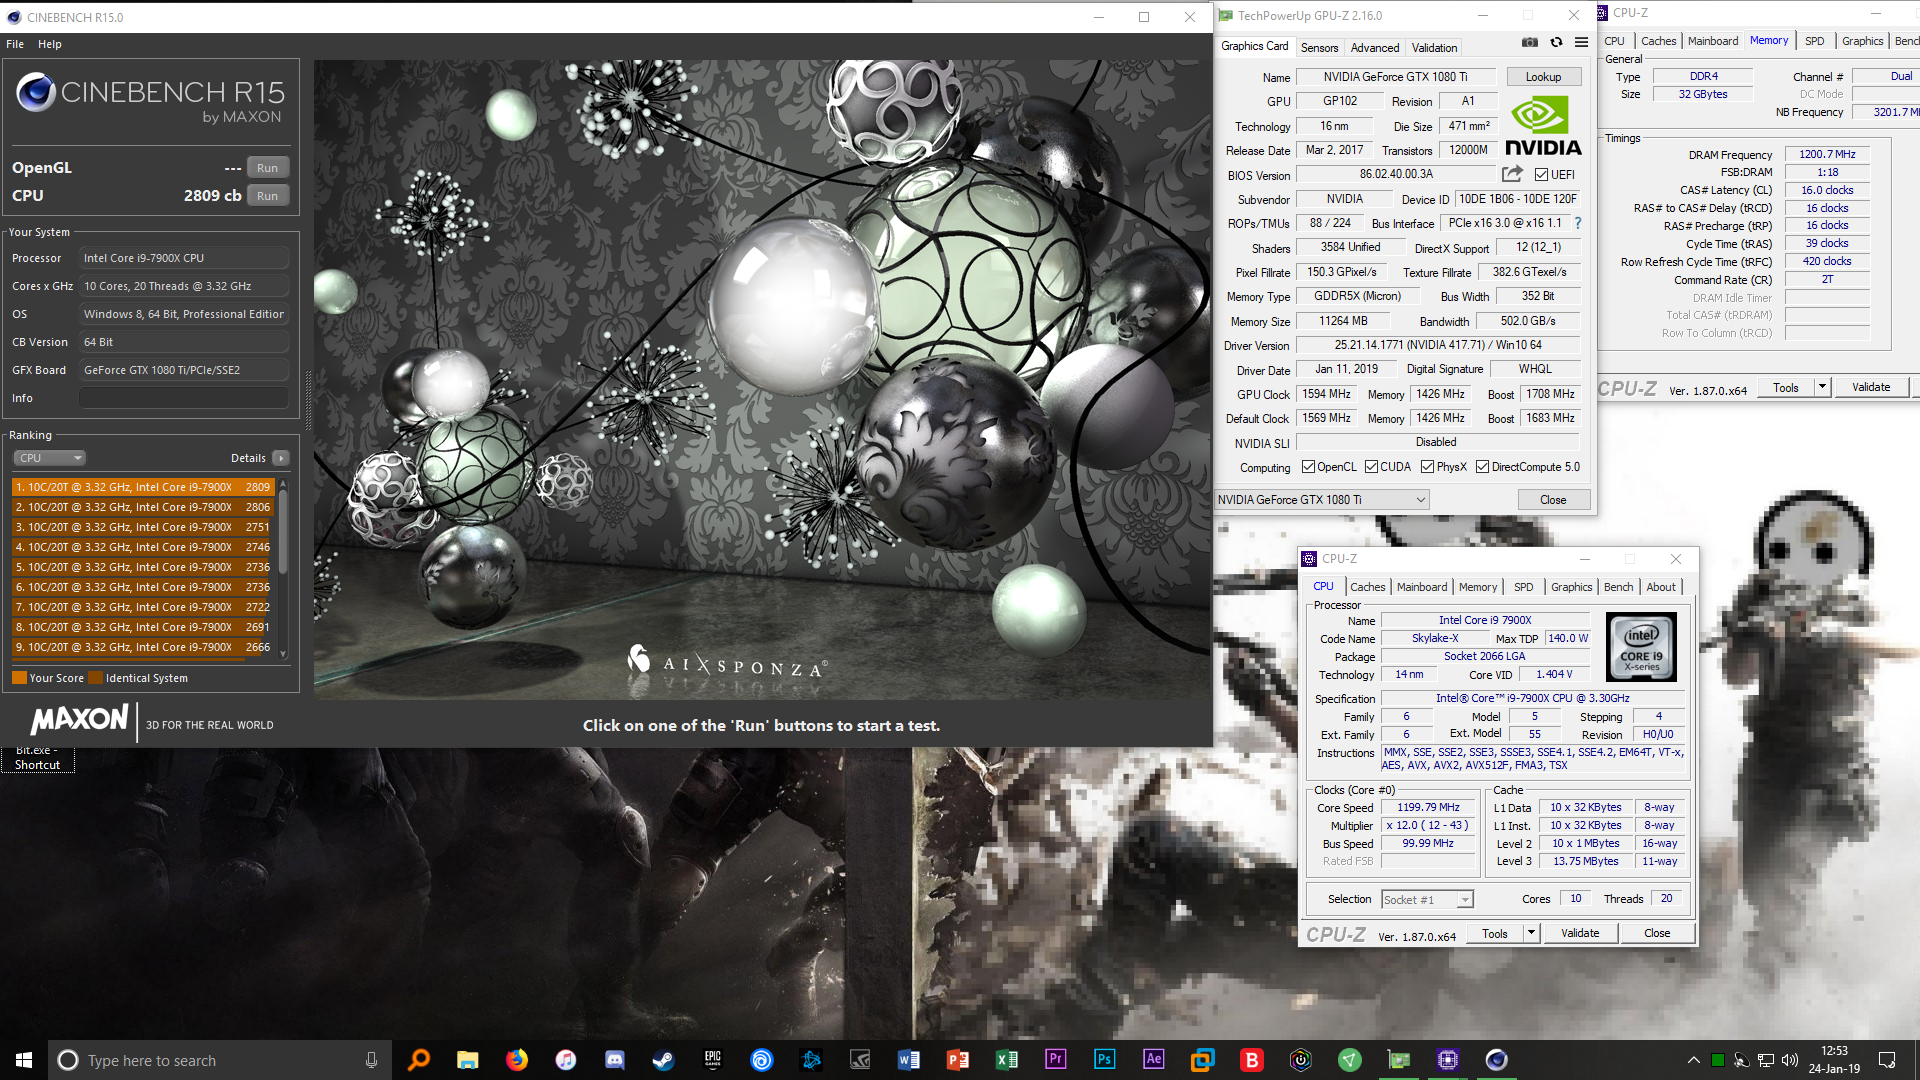Viewport: 1920px width, 1080px height.
Task: Open the Mainboard tab in front CPU-Z
Action: tap(1422, 587)
